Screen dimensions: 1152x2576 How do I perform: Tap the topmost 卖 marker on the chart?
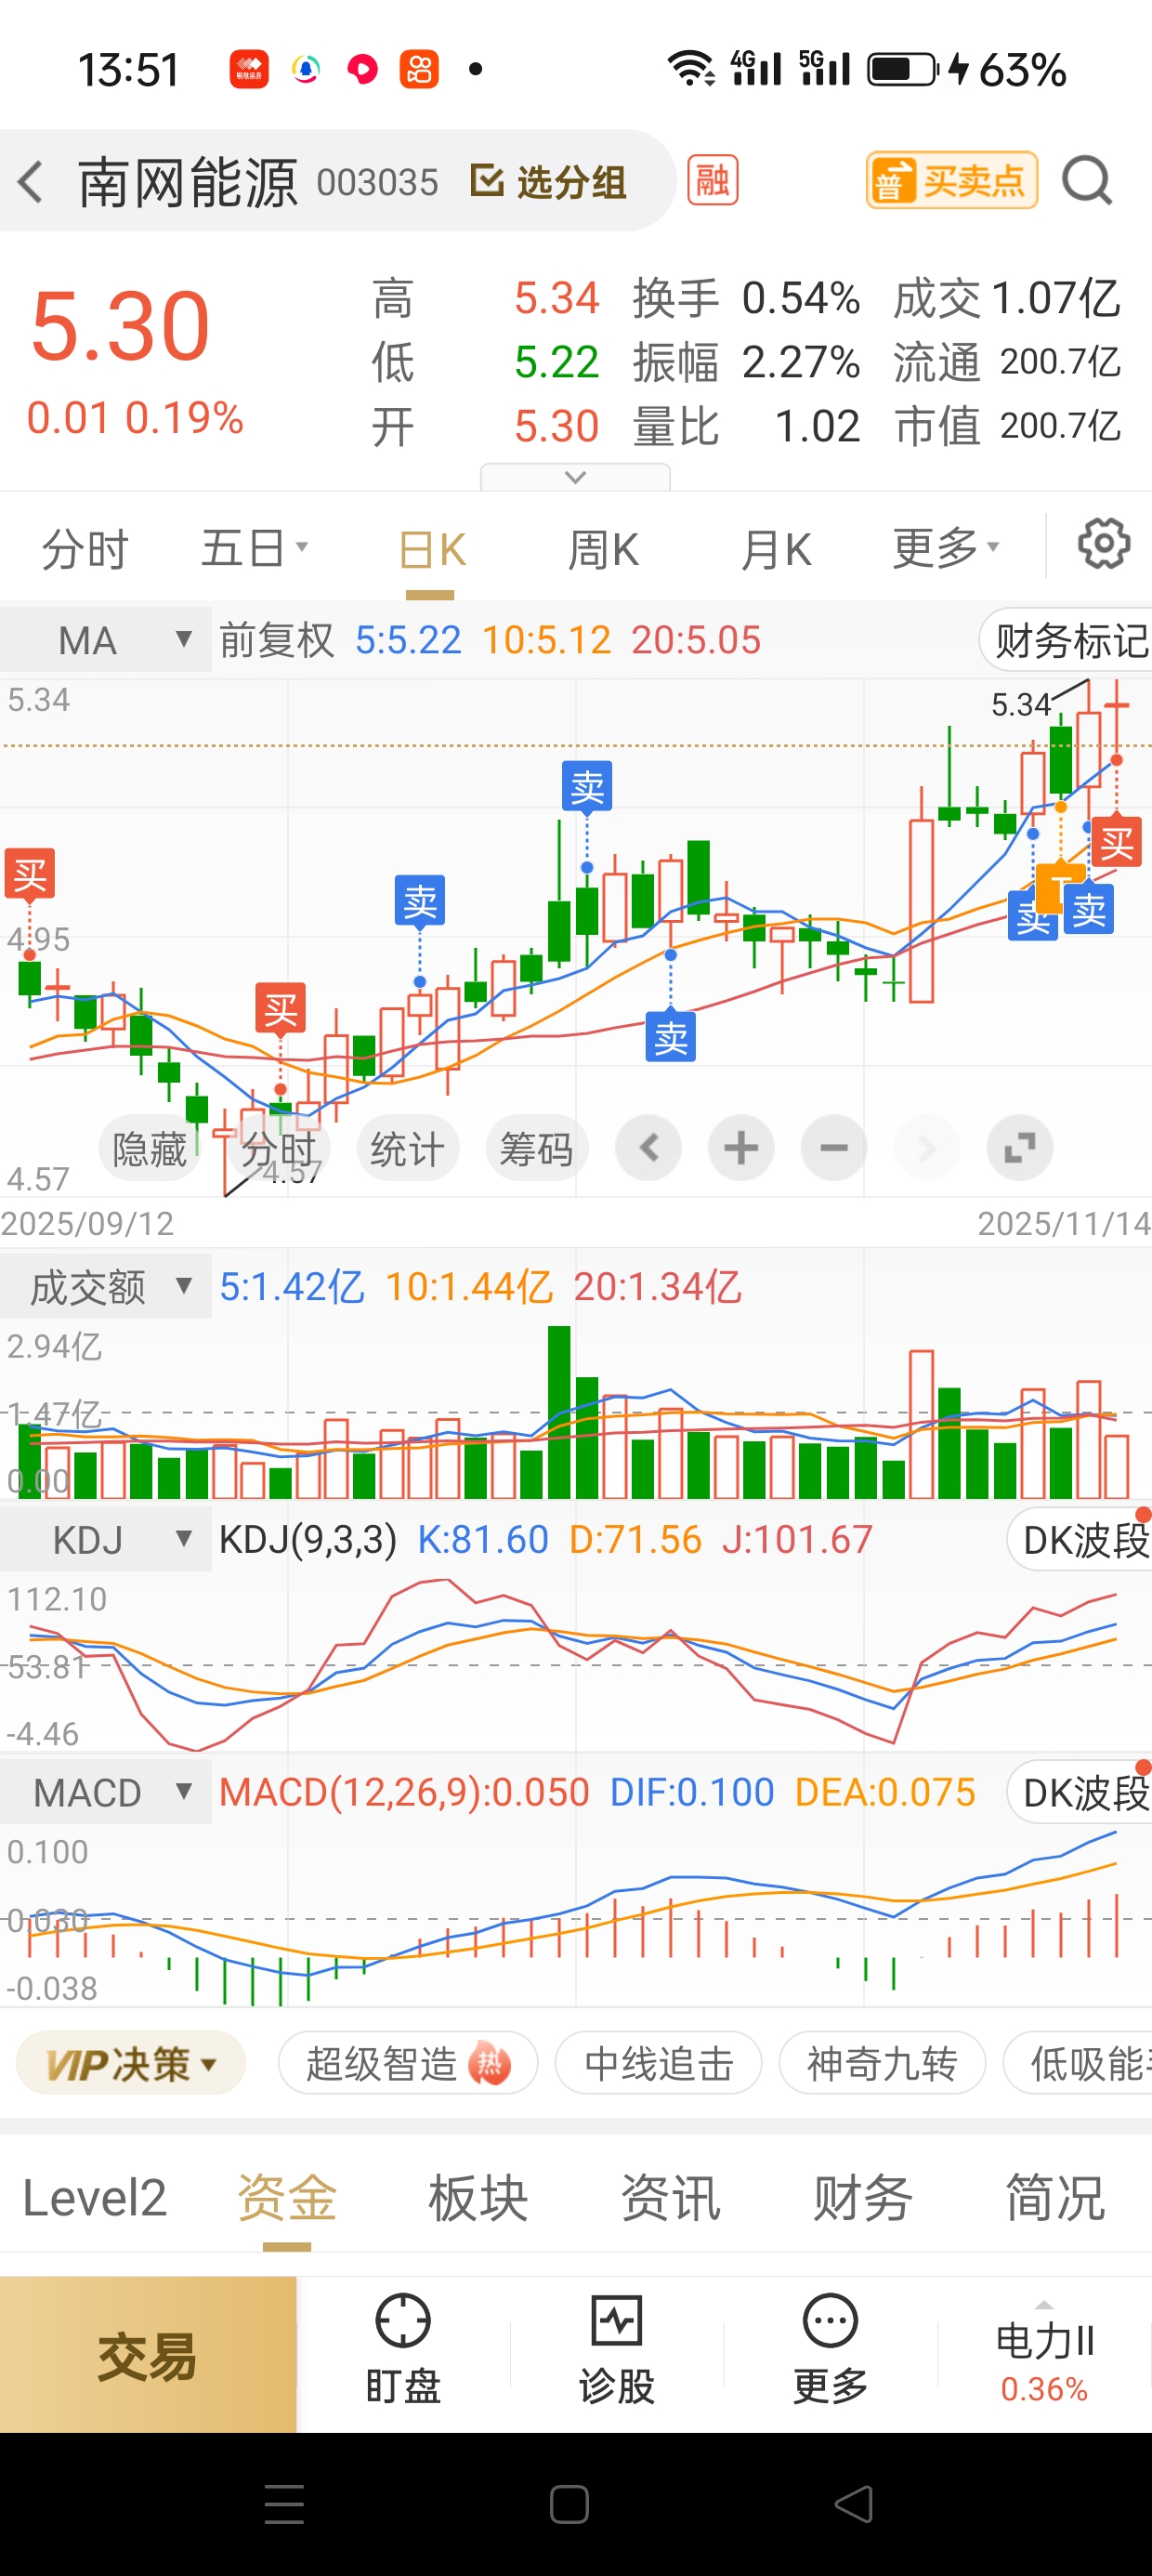tap(587, 787)
